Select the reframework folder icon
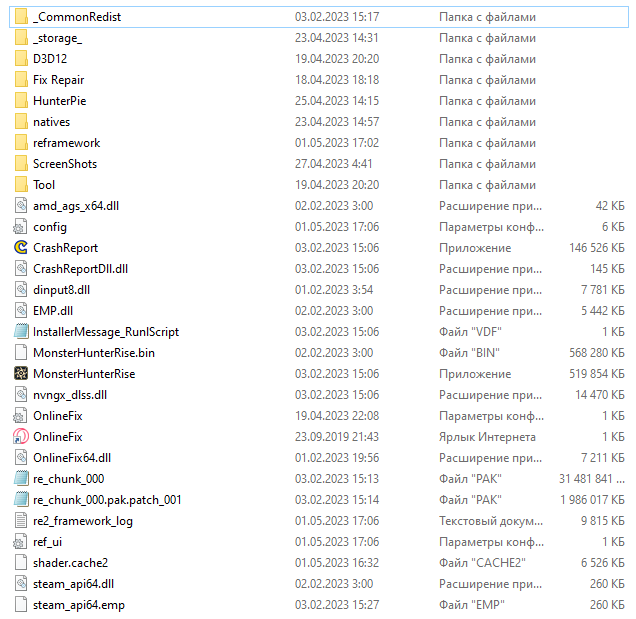 pyautogui.click(x=21, y=143)
